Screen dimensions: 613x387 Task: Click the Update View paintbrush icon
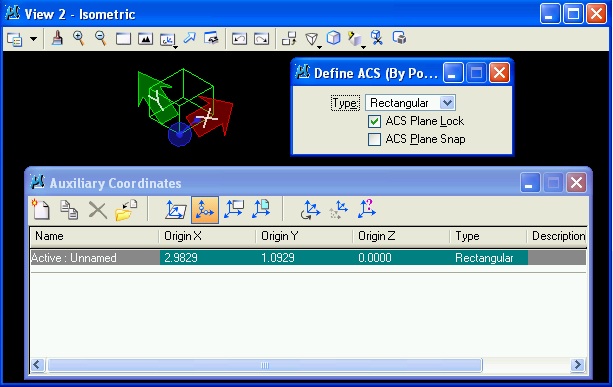tap(57, 39)
